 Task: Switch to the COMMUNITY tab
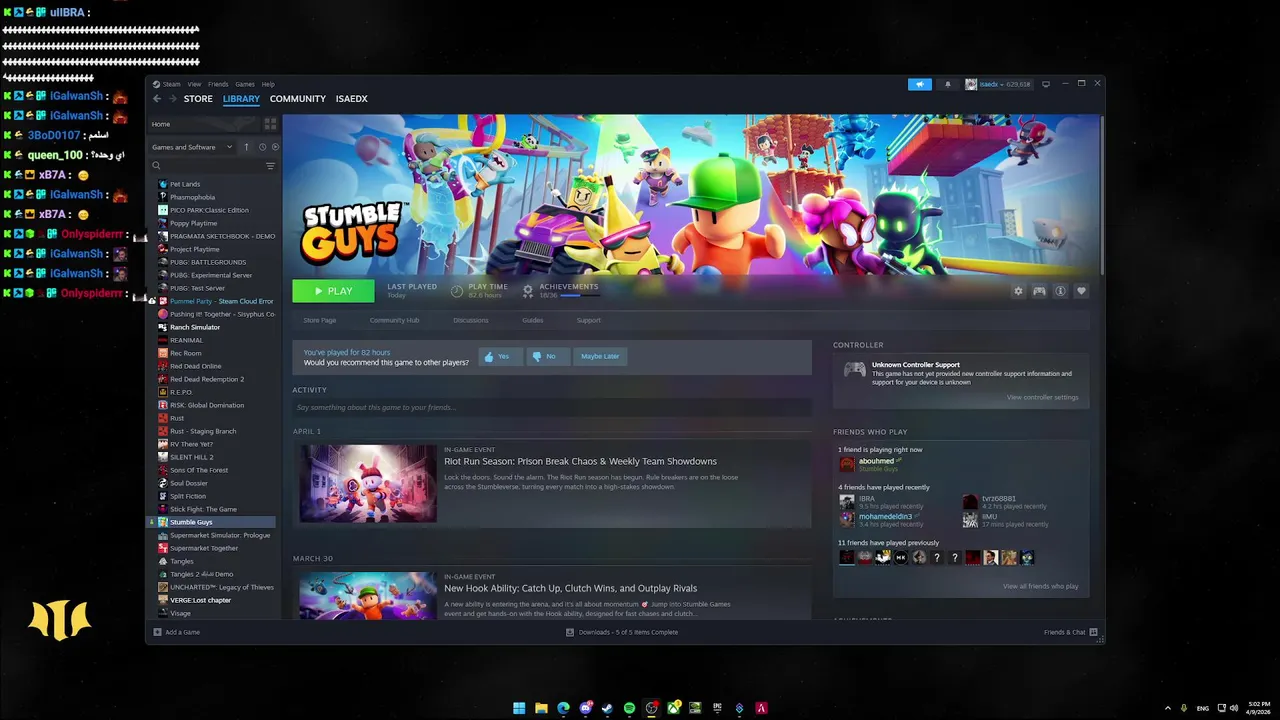coord(298,99)
